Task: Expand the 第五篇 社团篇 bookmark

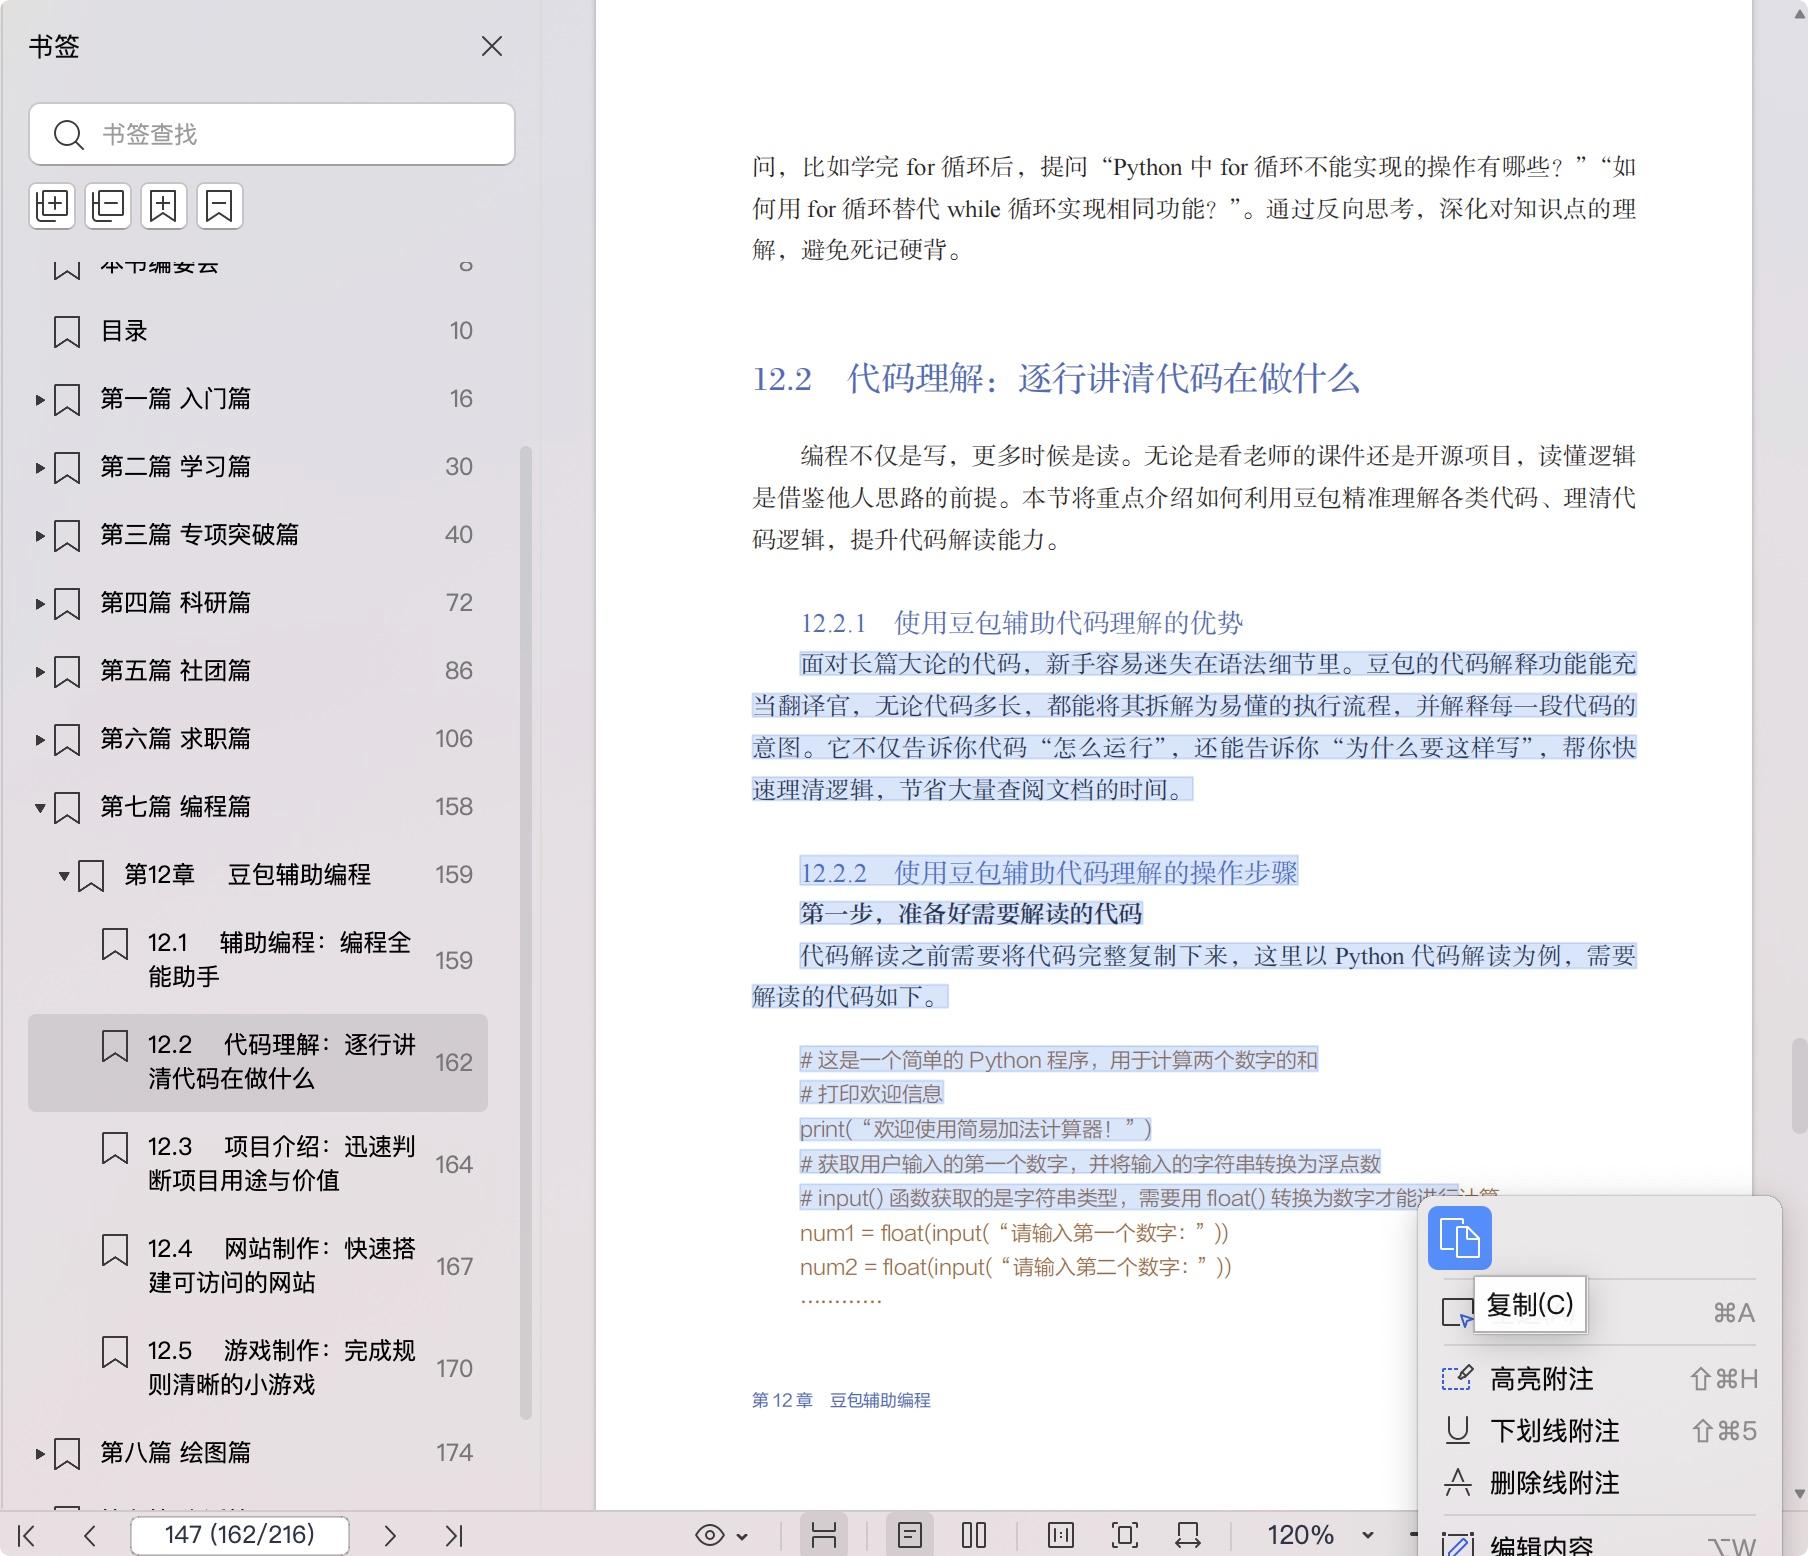Action: click(40, 672)
